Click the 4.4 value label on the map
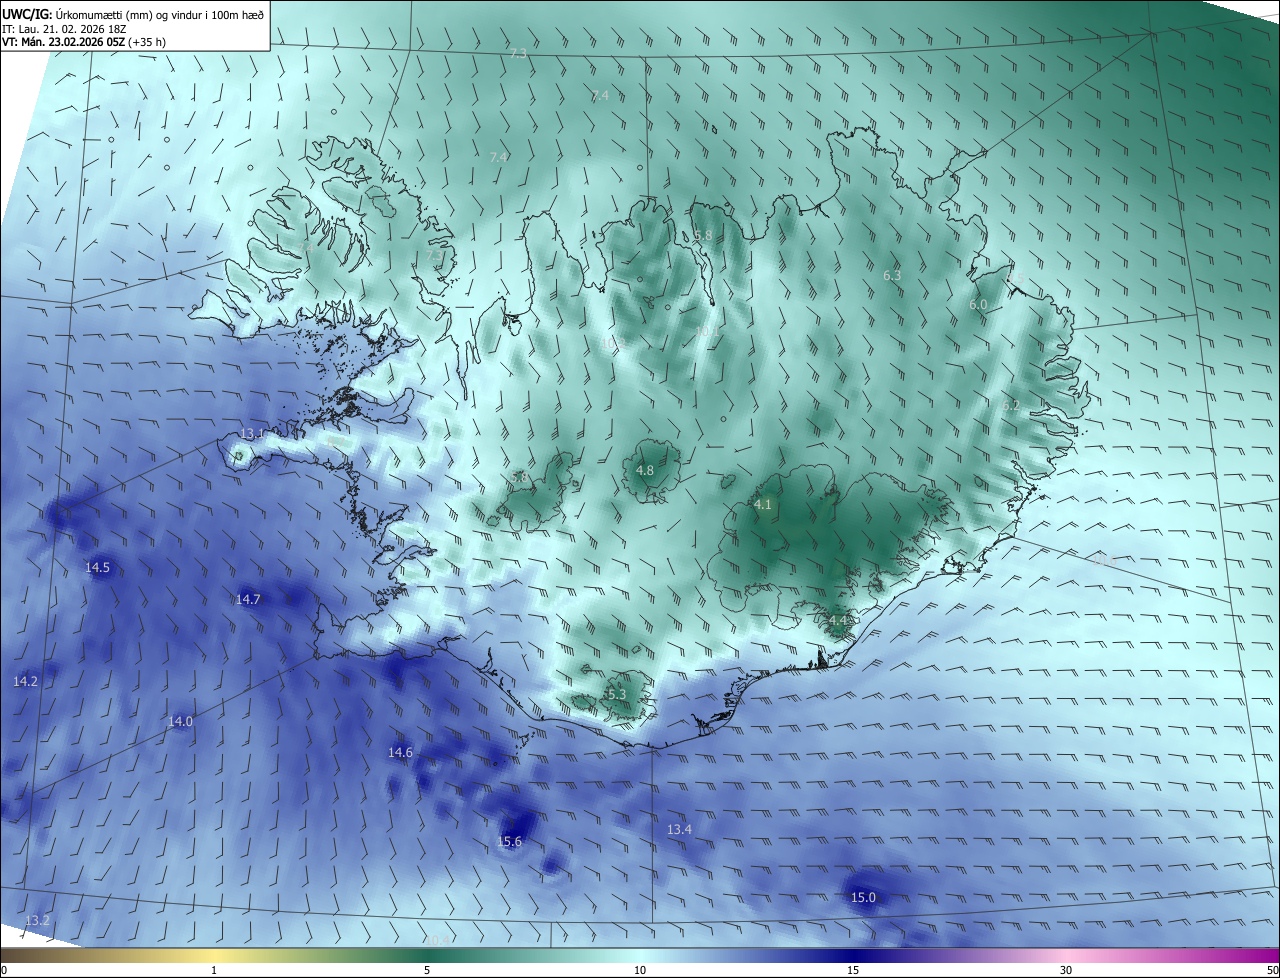 coord(838,620)
